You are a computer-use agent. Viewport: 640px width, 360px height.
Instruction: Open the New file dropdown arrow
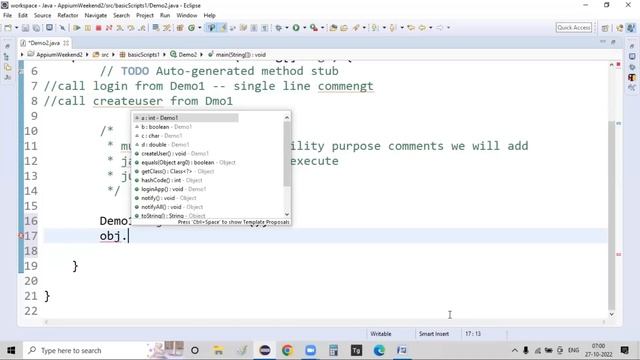pos(16,28)
